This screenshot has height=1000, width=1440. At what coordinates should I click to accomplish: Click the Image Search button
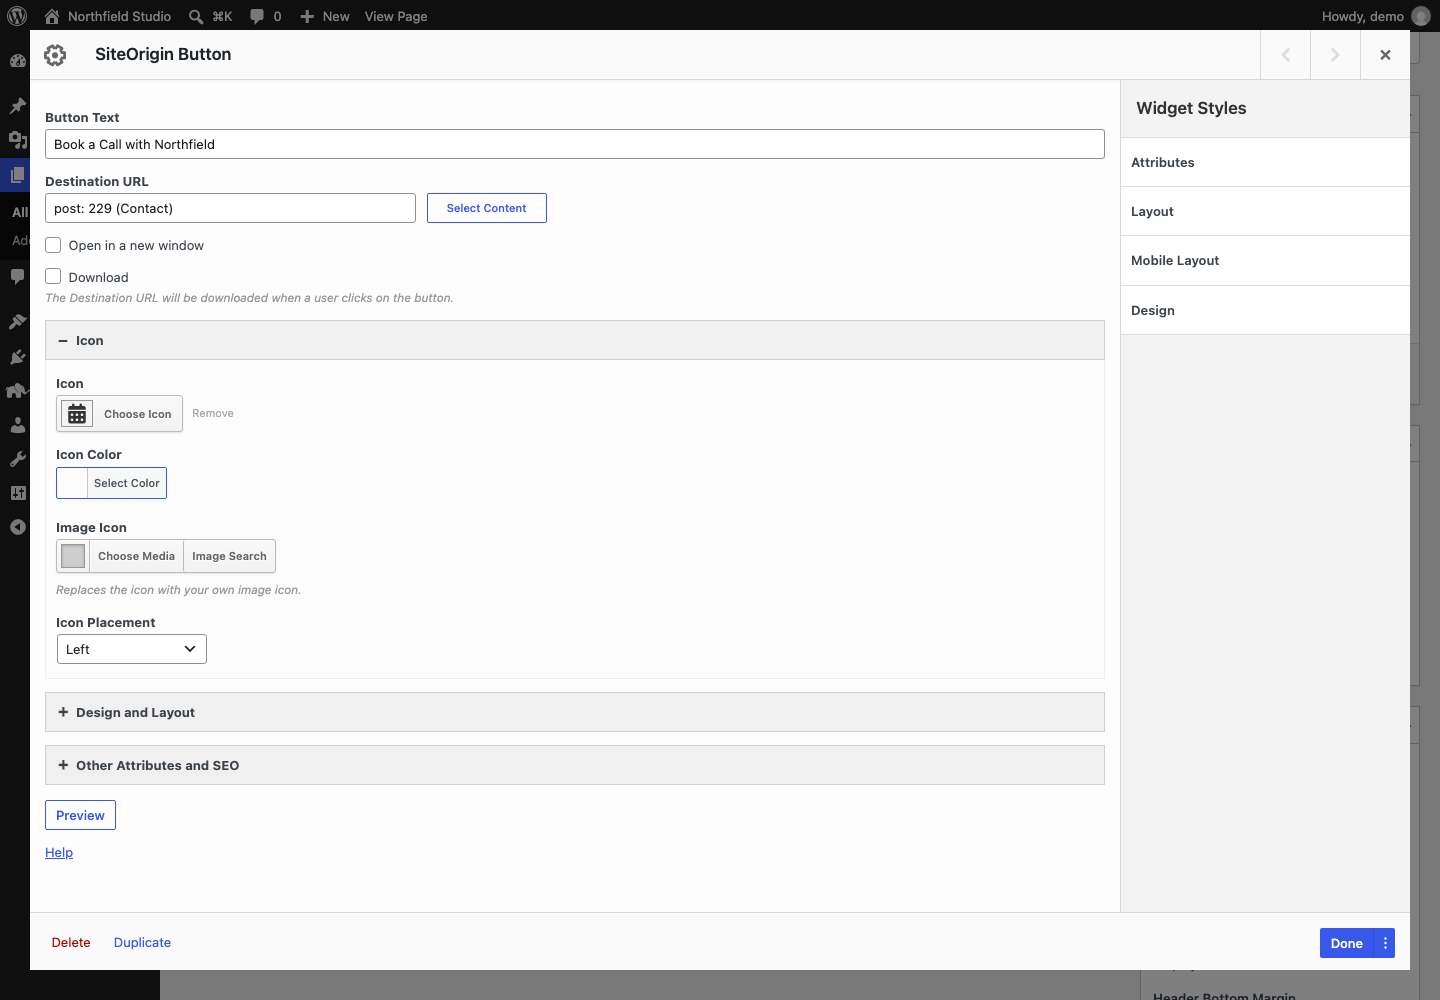(x=229, y=556)
